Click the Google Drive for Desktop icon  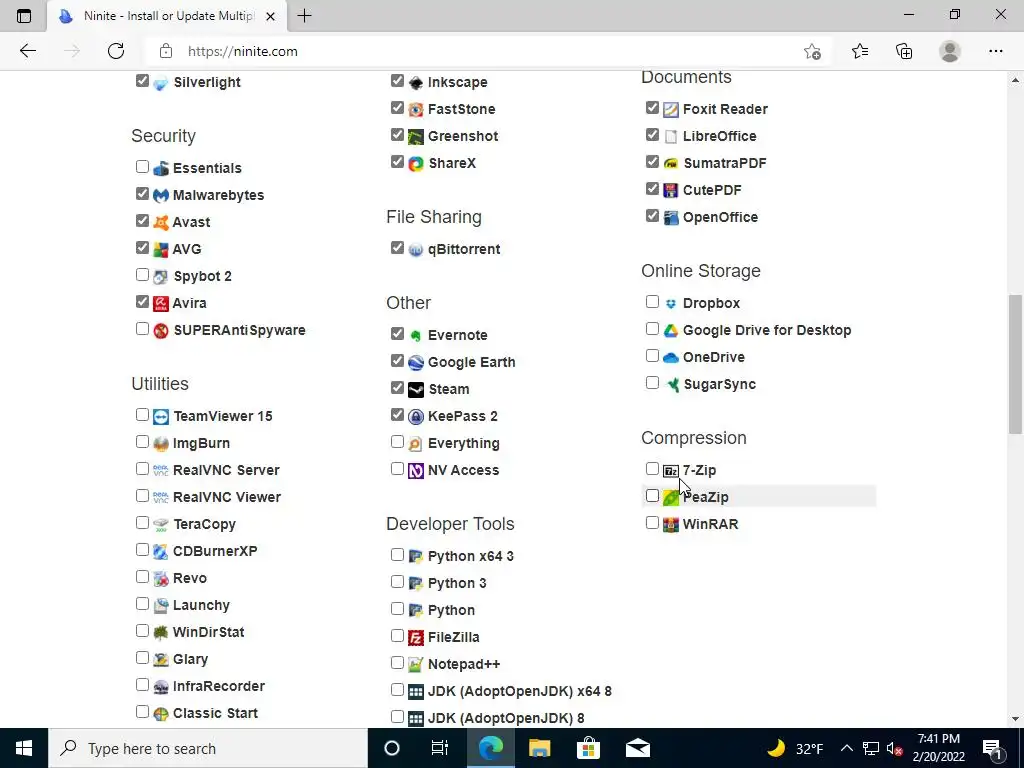click(x=671, y=330)
